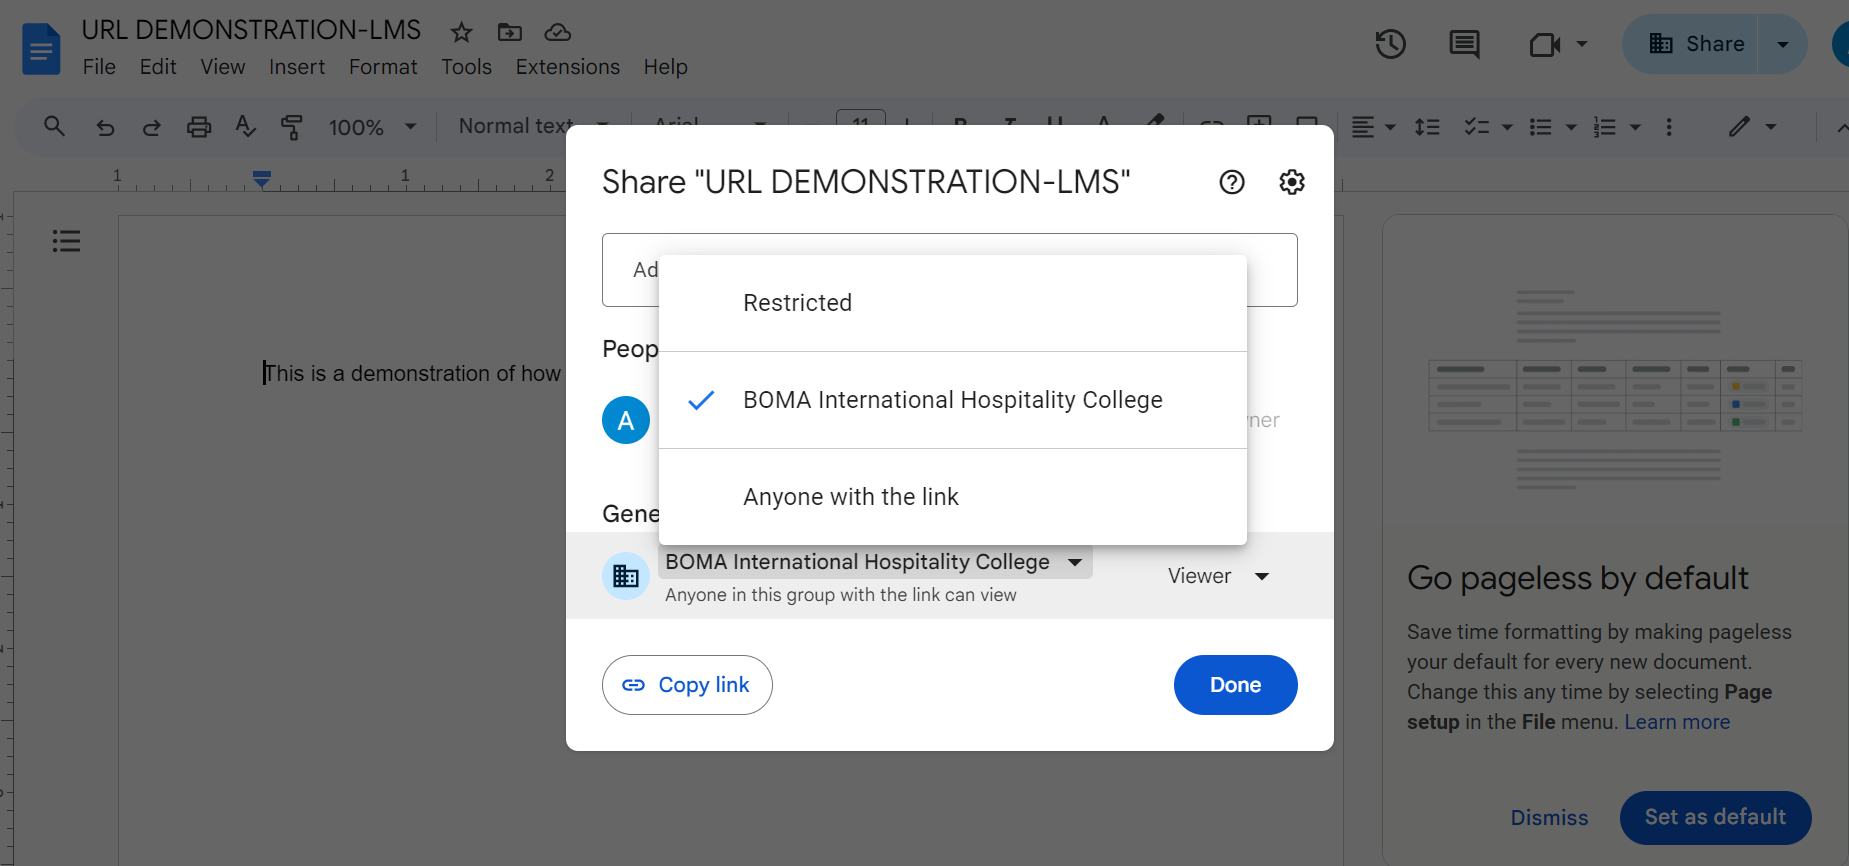Open the numbered list options arrow

click(1635, 127)
